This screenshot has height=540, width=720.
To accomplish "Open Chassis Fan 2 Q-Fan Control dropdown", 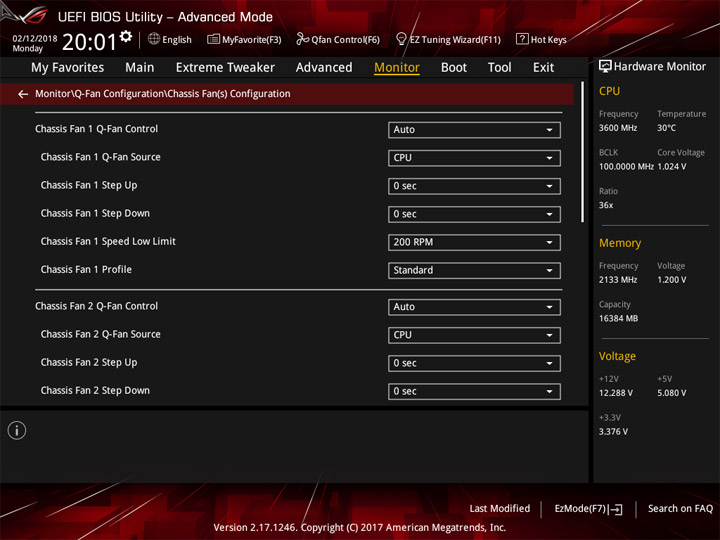I will (x=474, y=307).
